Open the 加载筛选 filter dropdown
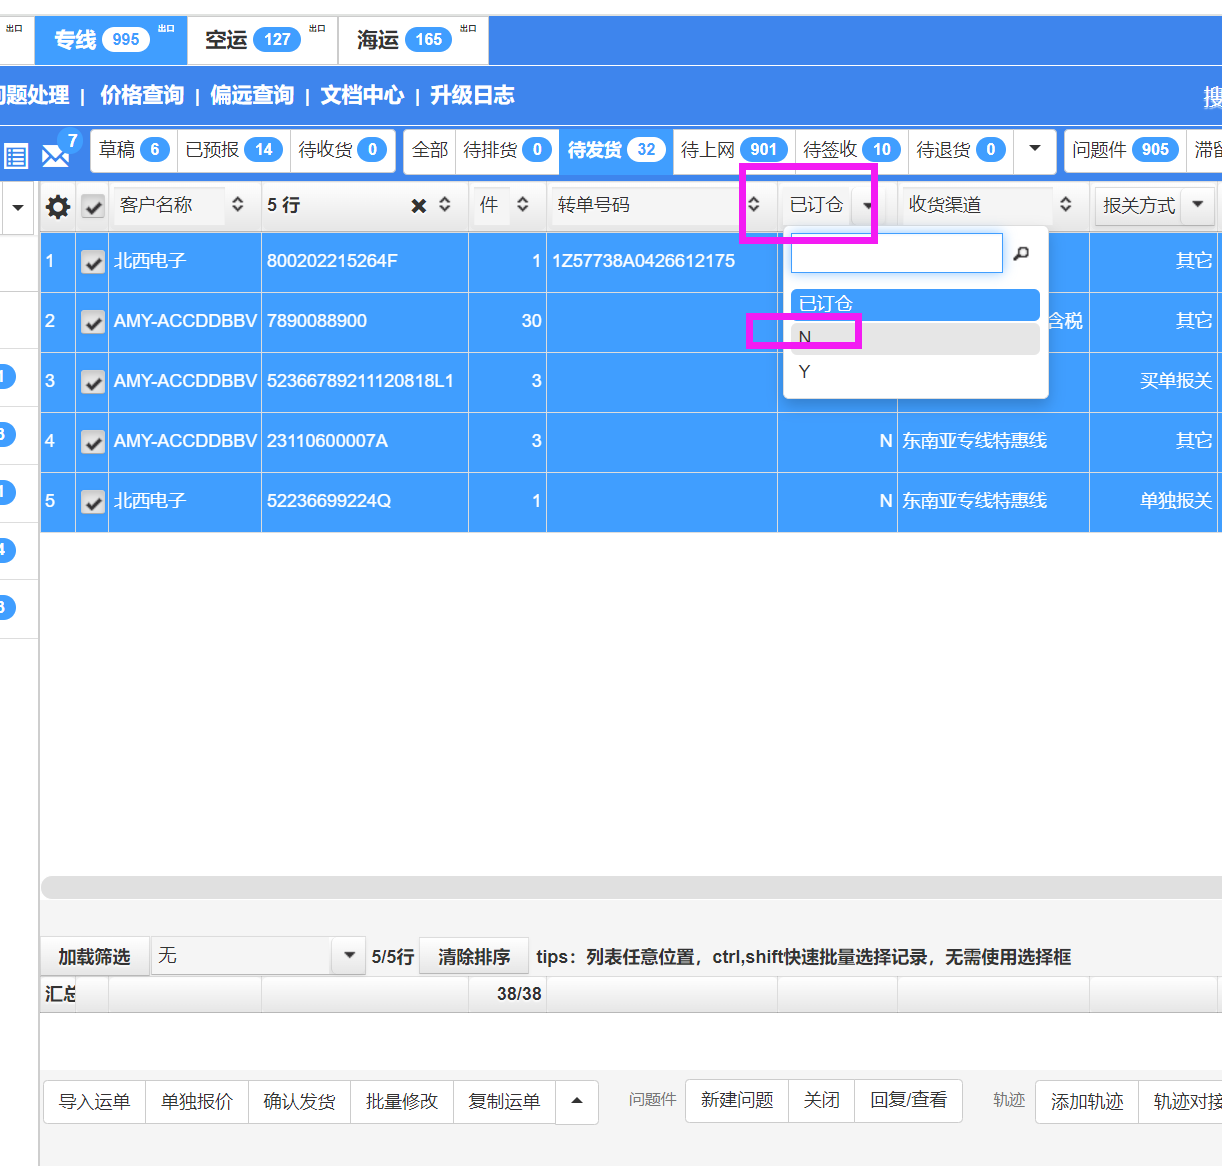Image resolution: width=1222 pixels, height=1166 pixels. (x=348, y=956)
